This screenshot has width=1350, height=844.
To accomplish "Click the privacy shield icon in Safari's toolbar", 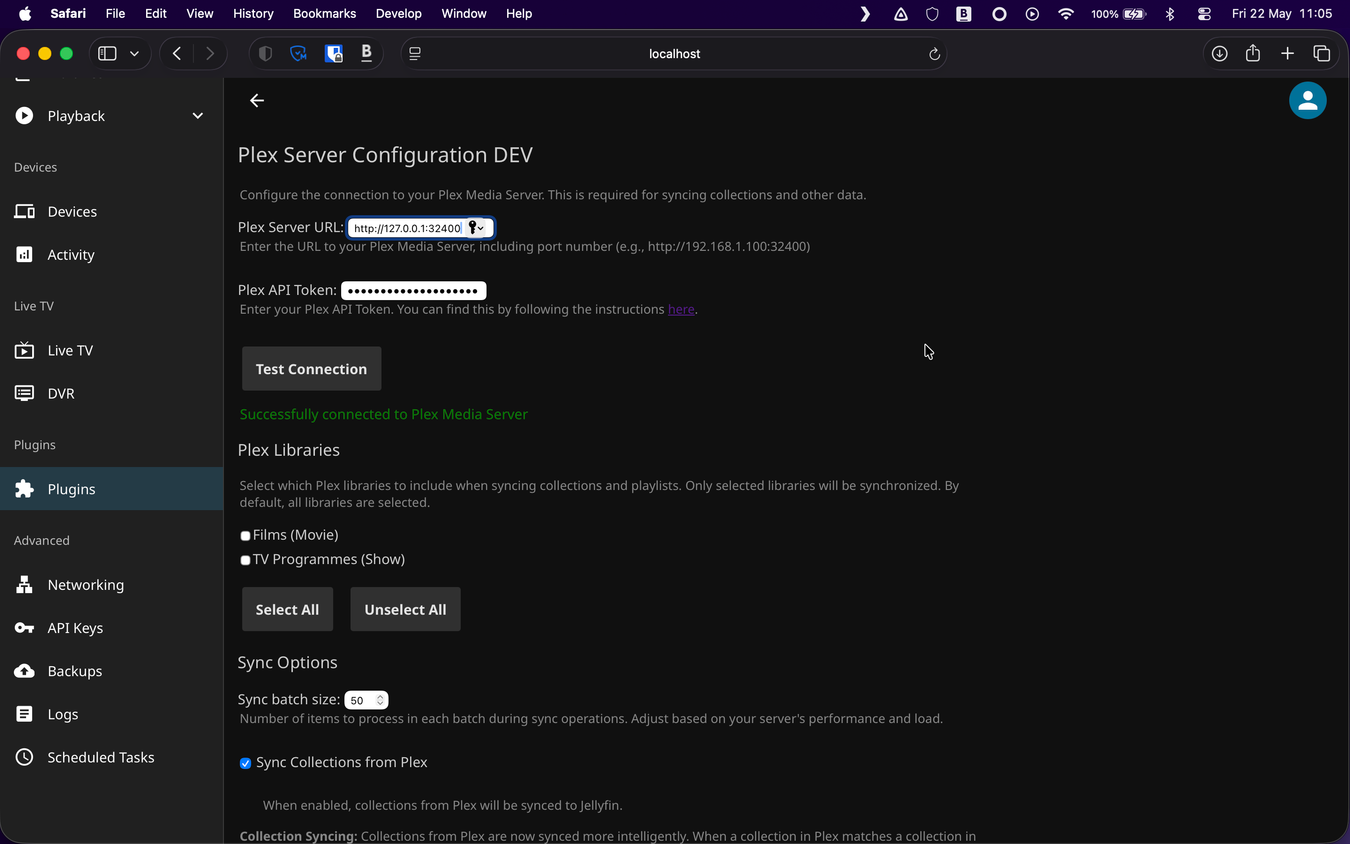I will [x=265, y=54].
